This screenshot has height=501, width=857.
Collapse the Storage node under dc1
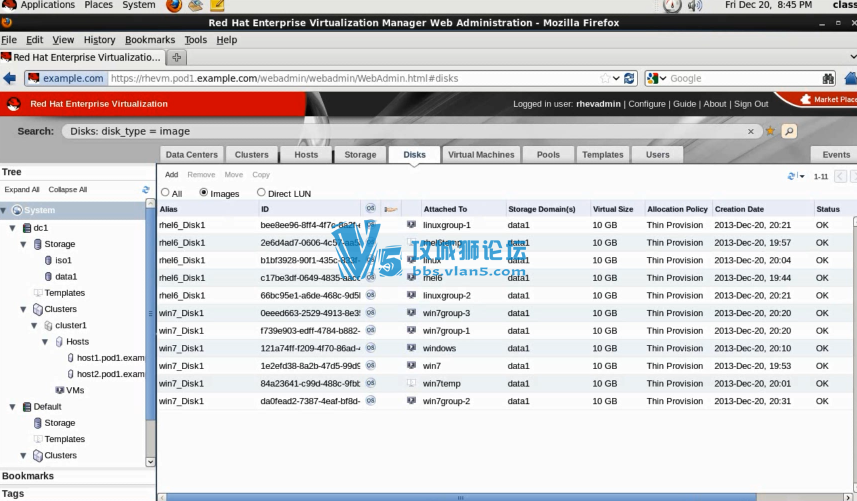tap(24, 244)
